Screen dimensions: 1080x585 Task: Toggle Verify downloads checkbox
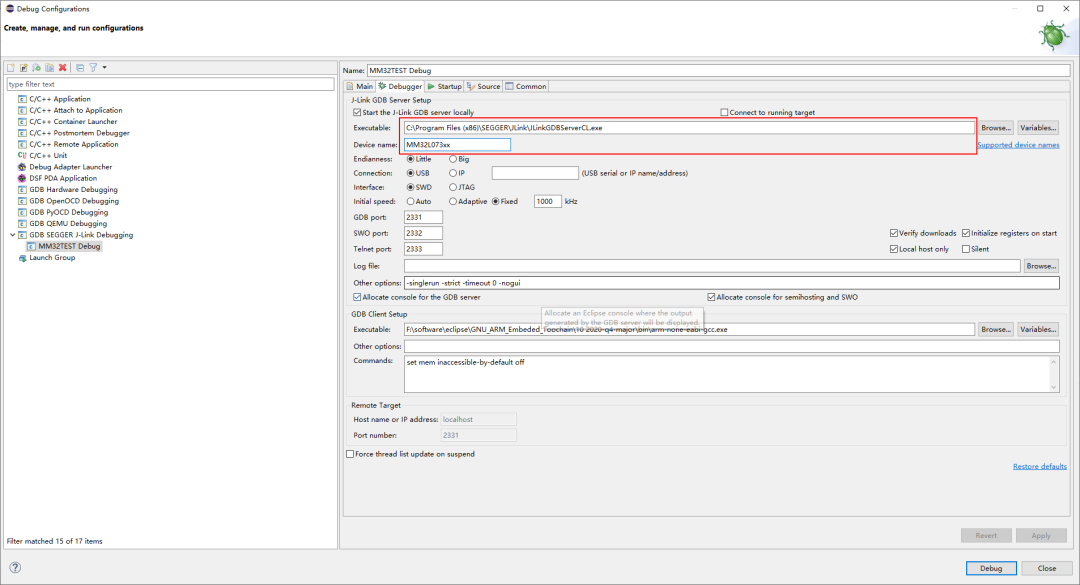coord(893,233)
